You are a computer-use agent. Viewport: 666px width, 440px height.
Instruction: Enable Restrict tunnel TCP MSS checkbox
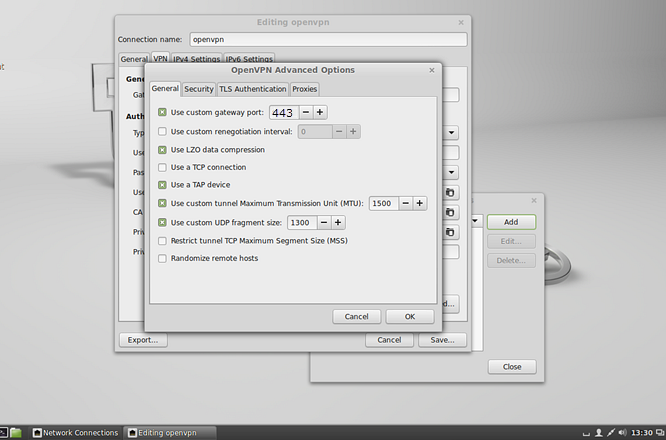[x=162, y=241]
